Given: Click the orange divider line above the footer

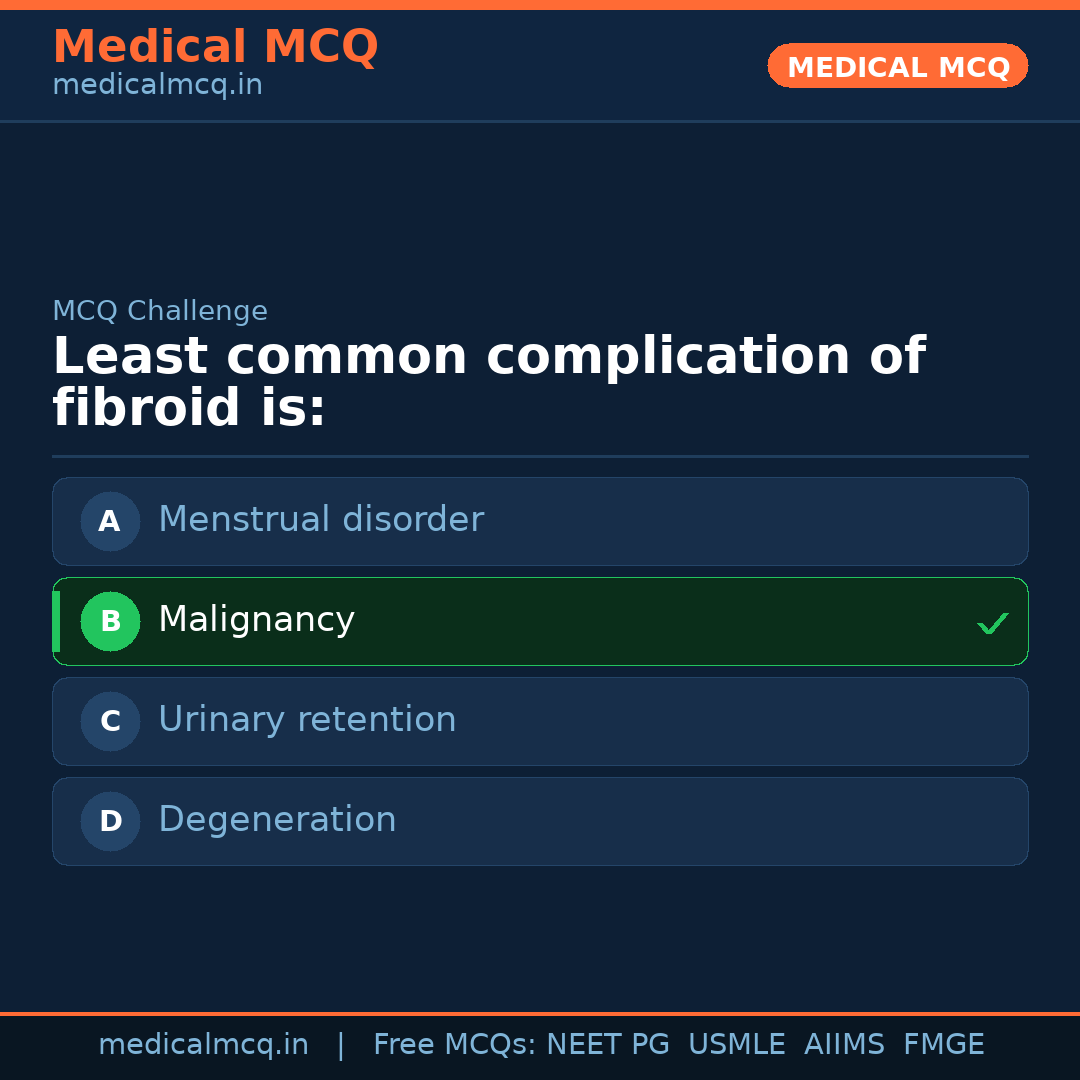Looking at the screenshot, I should (x=540, y=1012).
